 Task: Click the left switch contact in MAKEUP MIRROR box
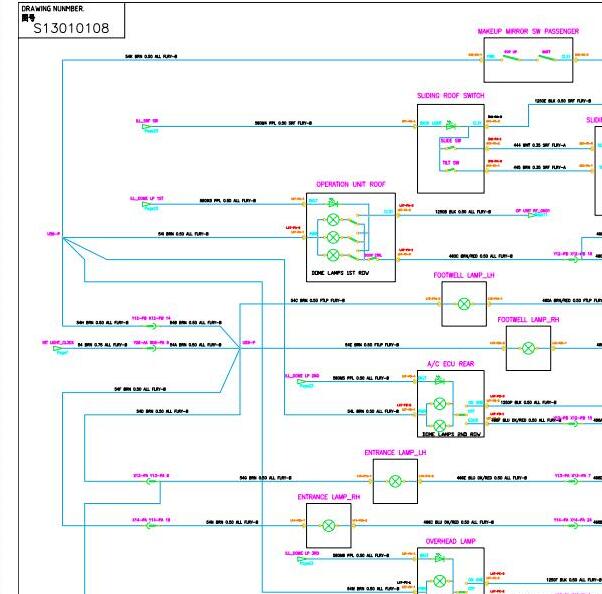click(513, 58)
